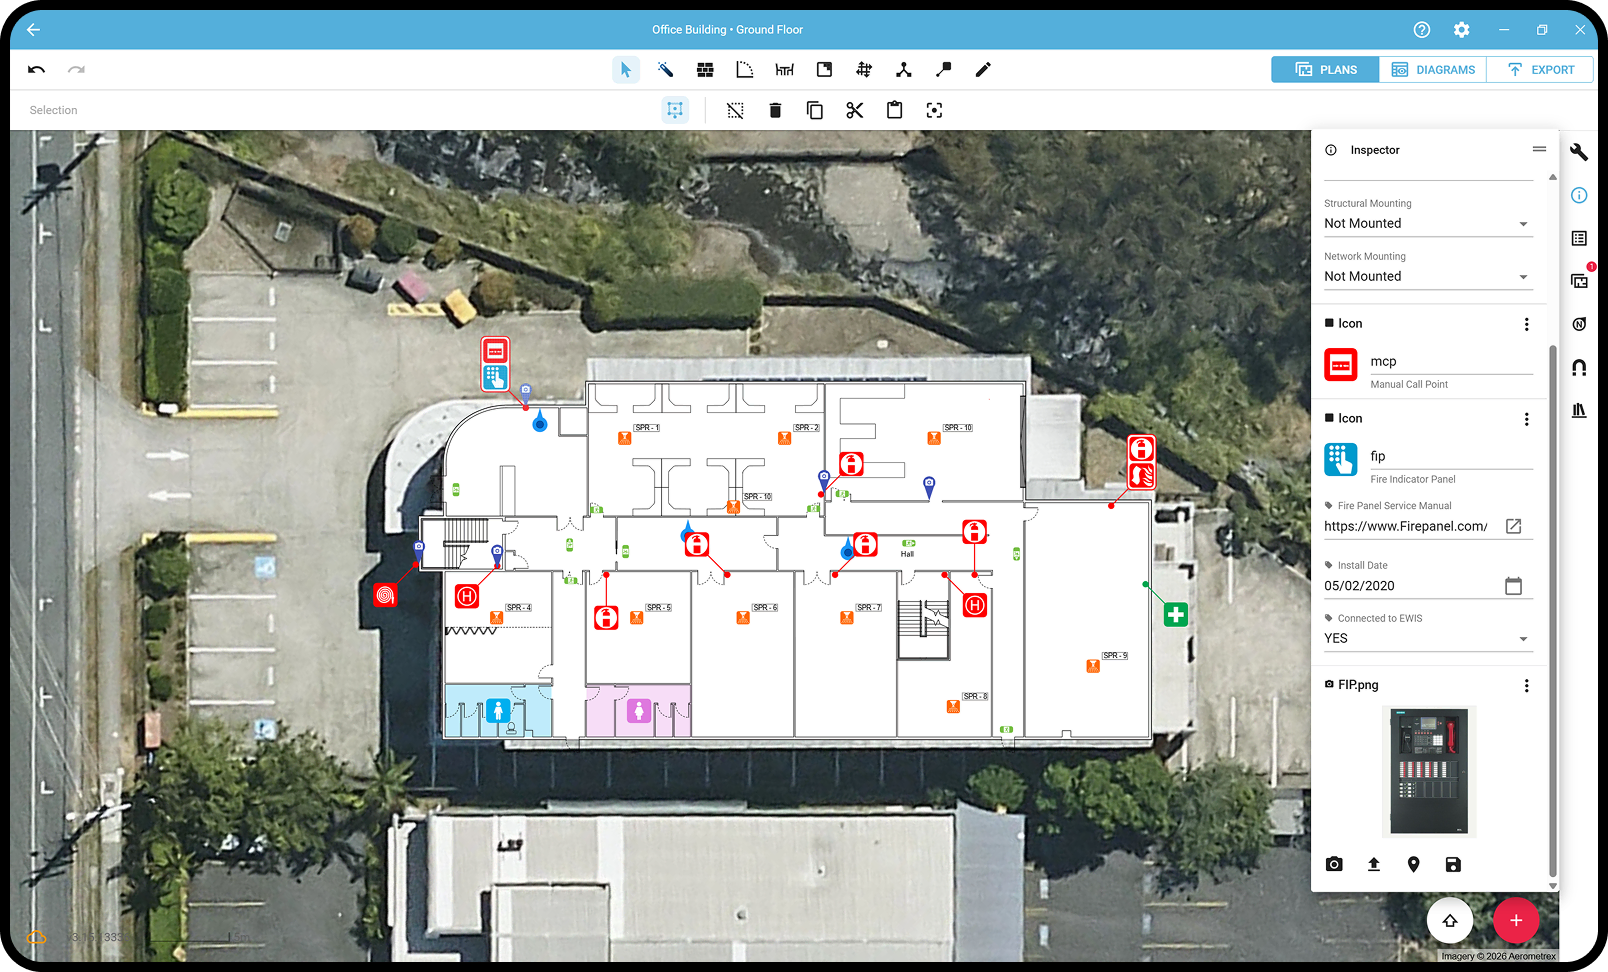Switch to the DIAGRAMS tab
The height and width of the screenshot is (972, 1608).
pyautogui.click(x=1432, y=69)
